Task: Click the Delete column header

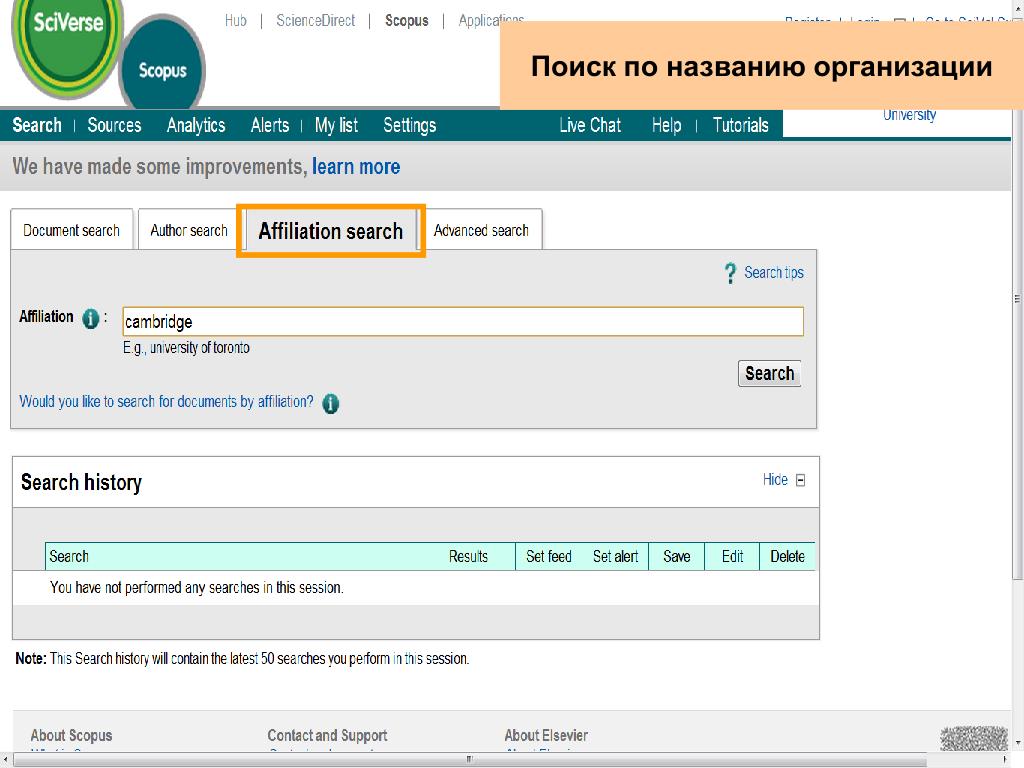Action: click(787, 556)
